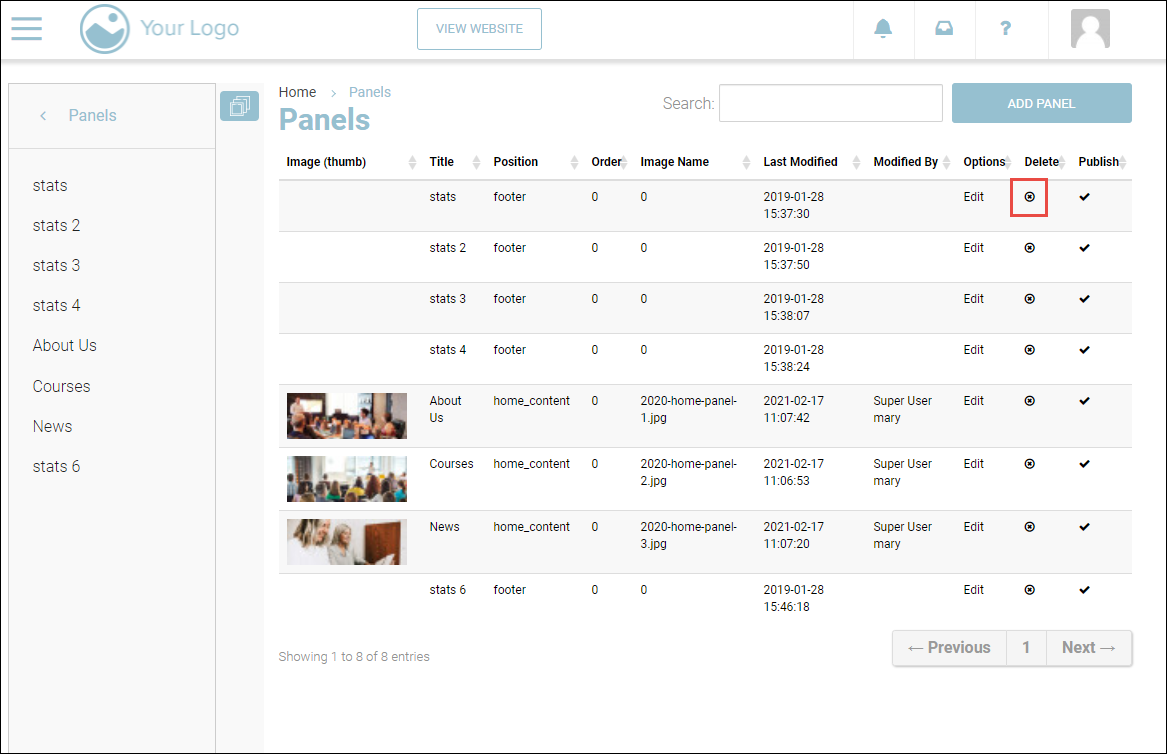Viewport: 1167px width, 754px height.
Task: Click the help question mark icon
Action: tap(1006, 29)
